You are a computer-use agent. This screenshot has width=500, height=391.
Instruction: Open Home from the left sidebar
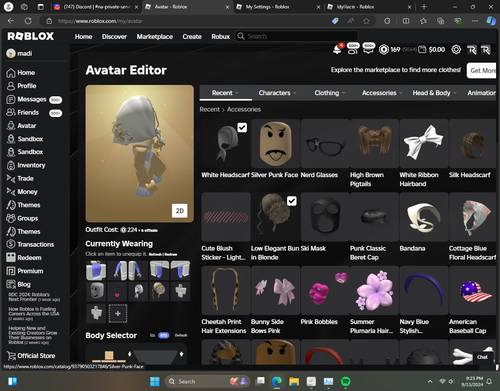(x=21, y=73)
